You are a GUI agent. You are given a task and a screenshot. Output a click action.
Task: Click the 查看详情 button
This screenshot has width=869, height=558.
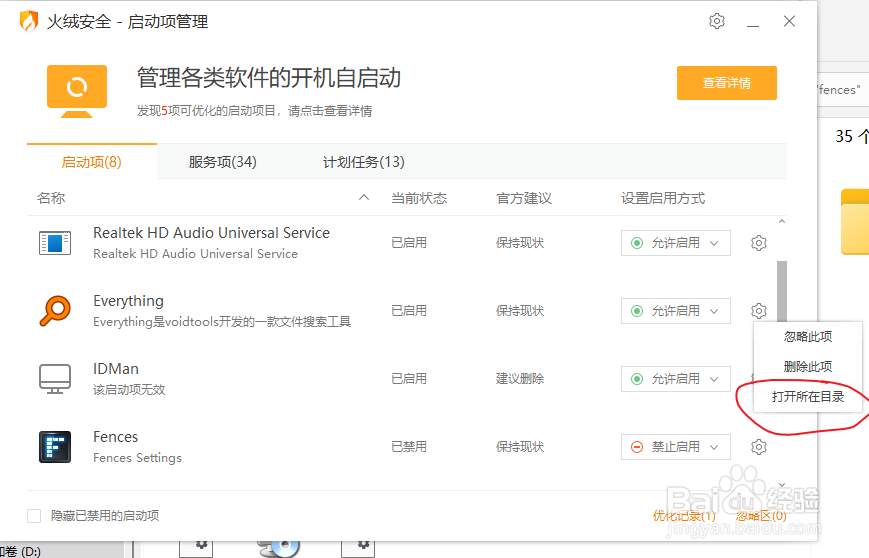(x=727, y=83)
